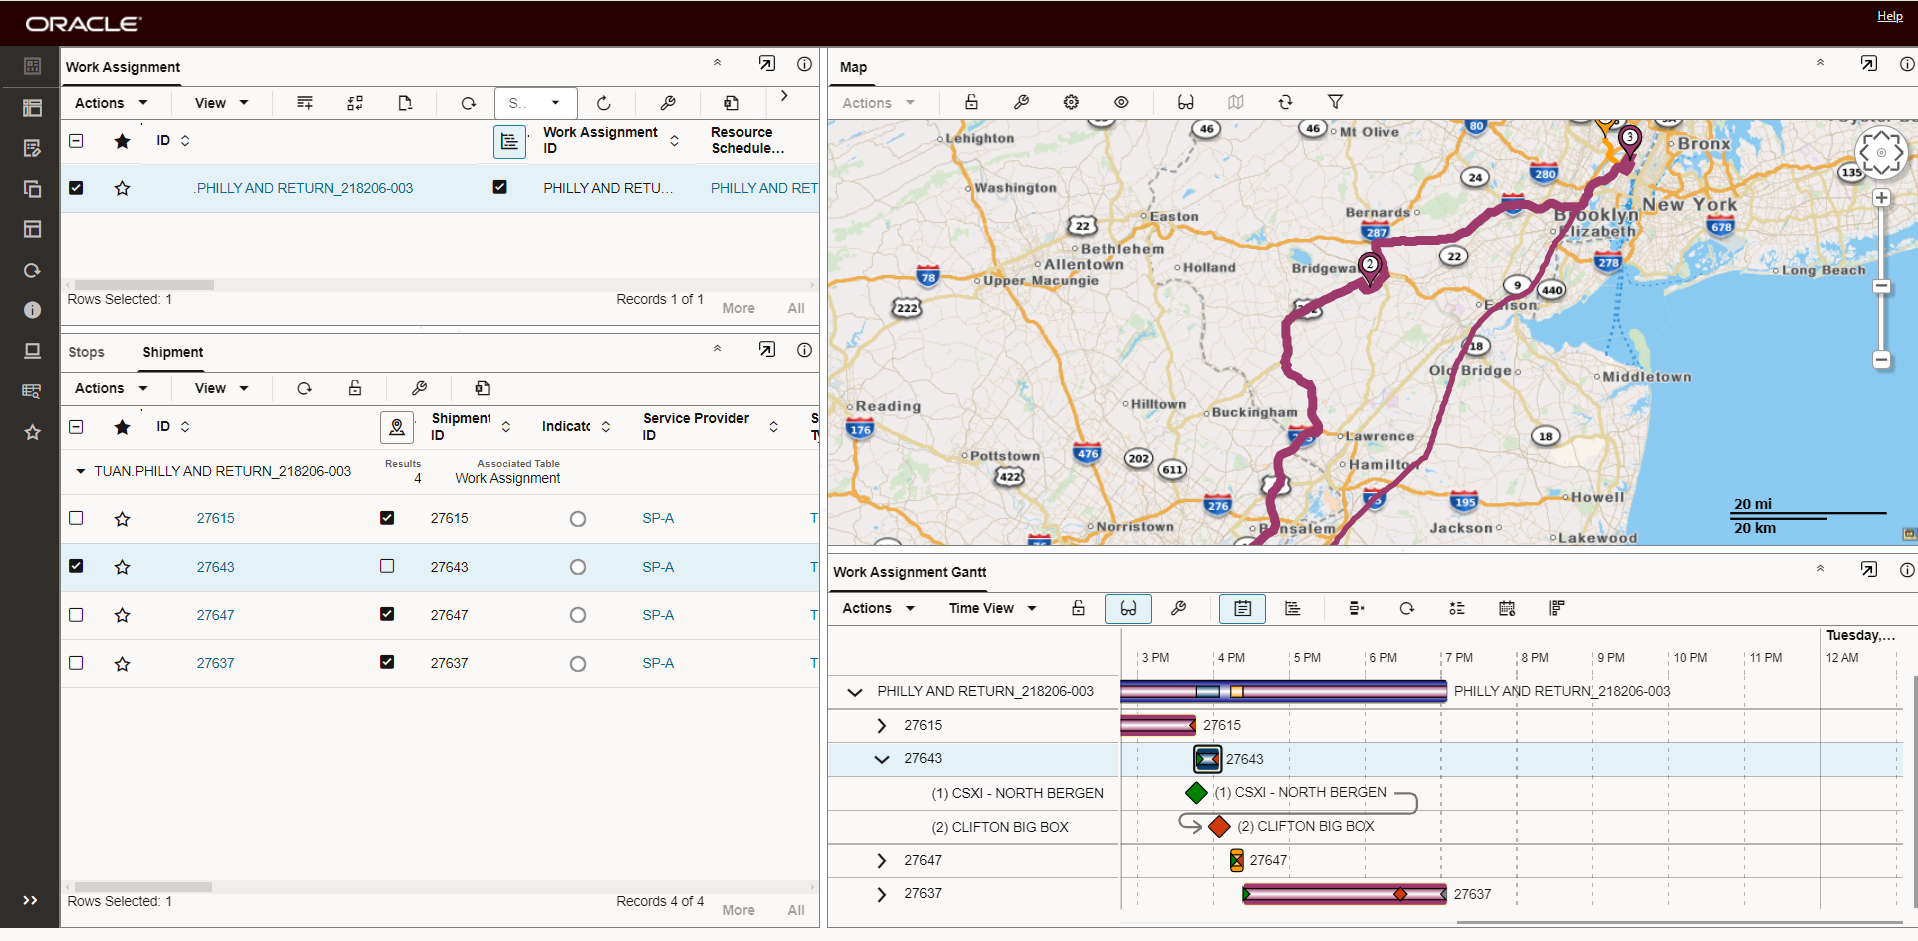
Task: Open service provider SP-A for 27615
Action: click(658, 518)
